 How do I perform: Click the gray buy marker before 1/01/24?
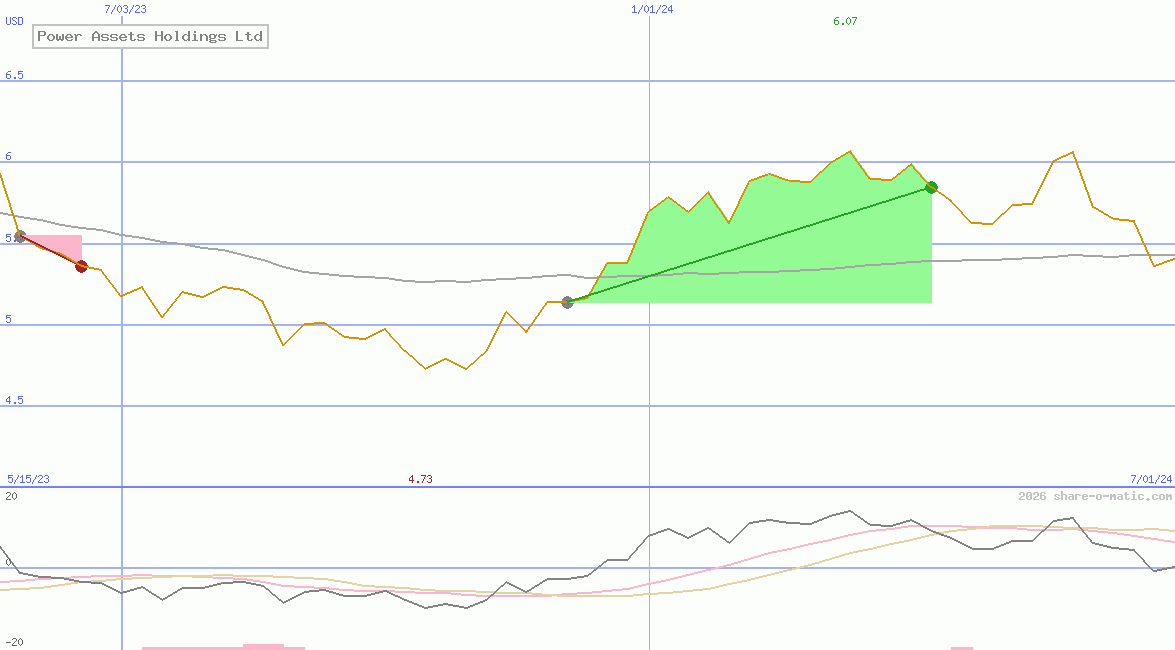567,302
